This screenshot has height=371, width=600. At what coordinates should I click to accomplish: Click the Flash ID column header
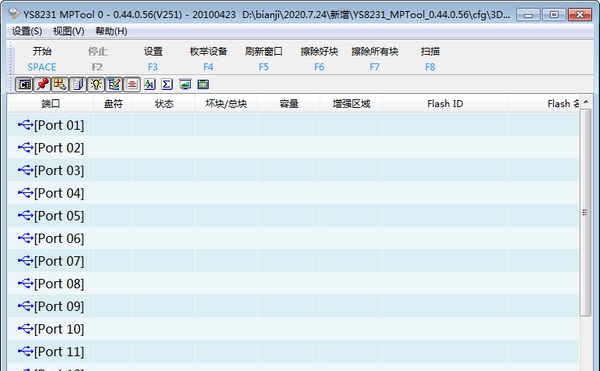[445, 104]
